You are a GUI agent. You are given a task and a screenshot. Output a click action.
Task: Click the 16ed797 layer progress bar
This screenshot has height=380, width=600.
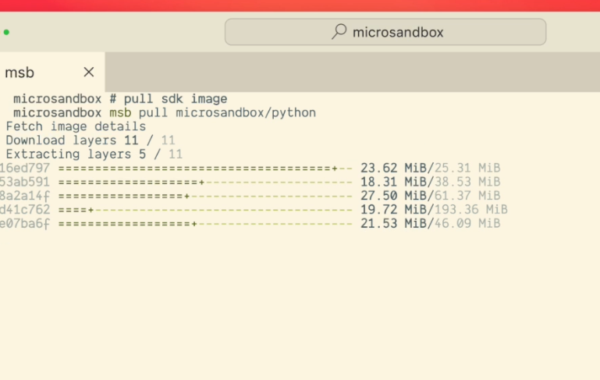coord(205,168)
